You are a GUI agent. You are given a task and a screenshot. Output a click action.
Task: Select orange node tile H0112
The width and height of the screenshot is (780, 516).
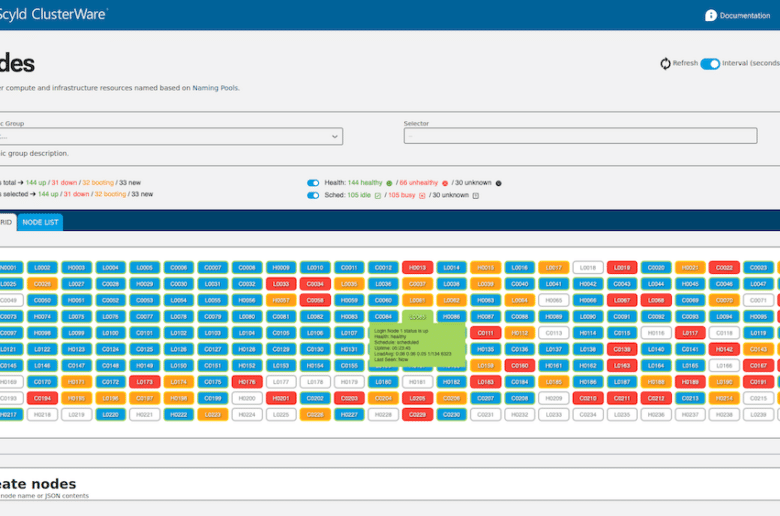(x=519, y=333)
